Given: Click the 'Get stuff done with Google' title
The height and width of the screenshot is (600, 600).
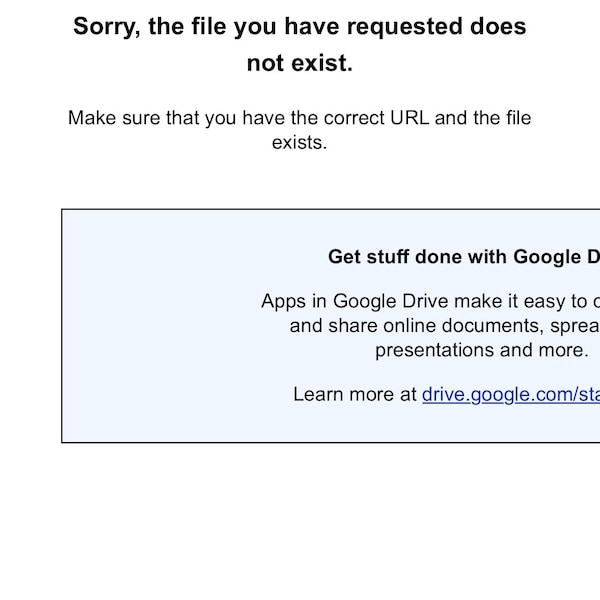Looking at the screenshot, I should (x=464, y=257).
